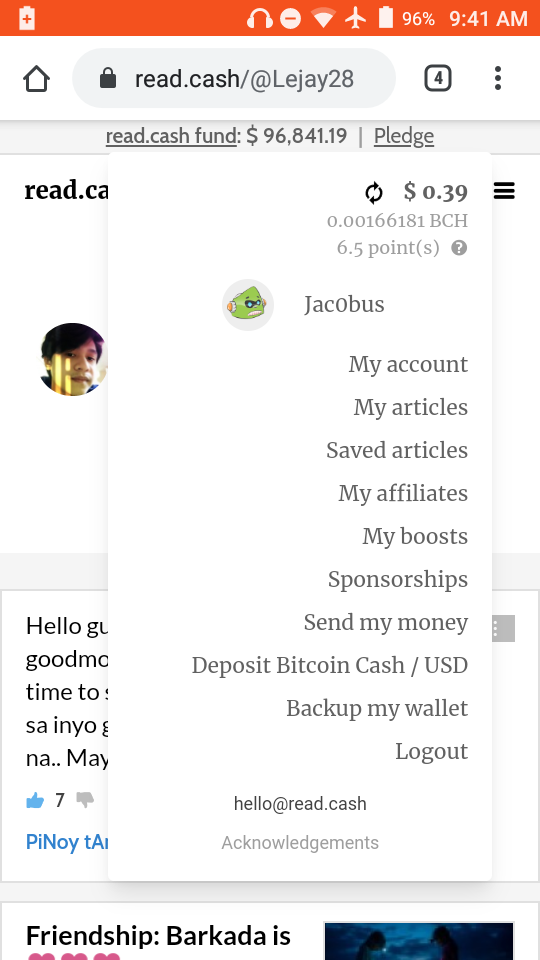Image resolution: width=540 pixels, height=960 pixels.
Task: Open the Pledge link
Action: 404,136
